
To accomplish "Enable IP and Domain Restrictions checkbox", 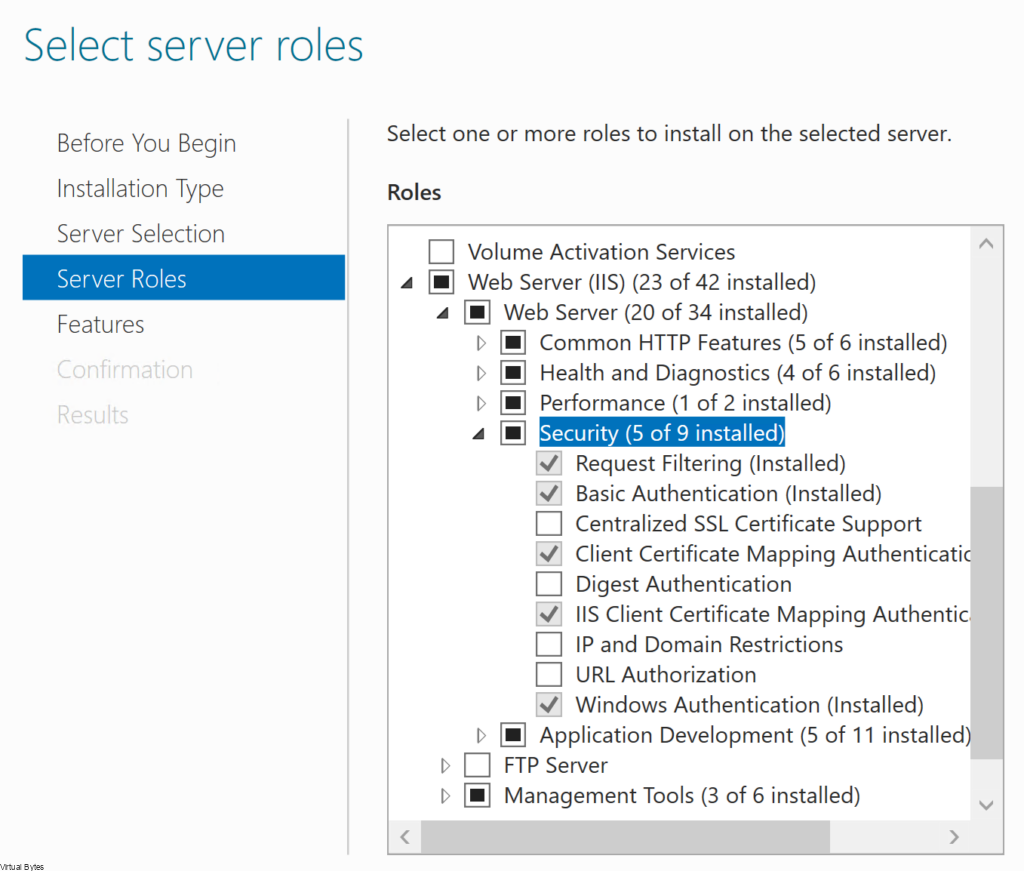I will coord(549,645).
